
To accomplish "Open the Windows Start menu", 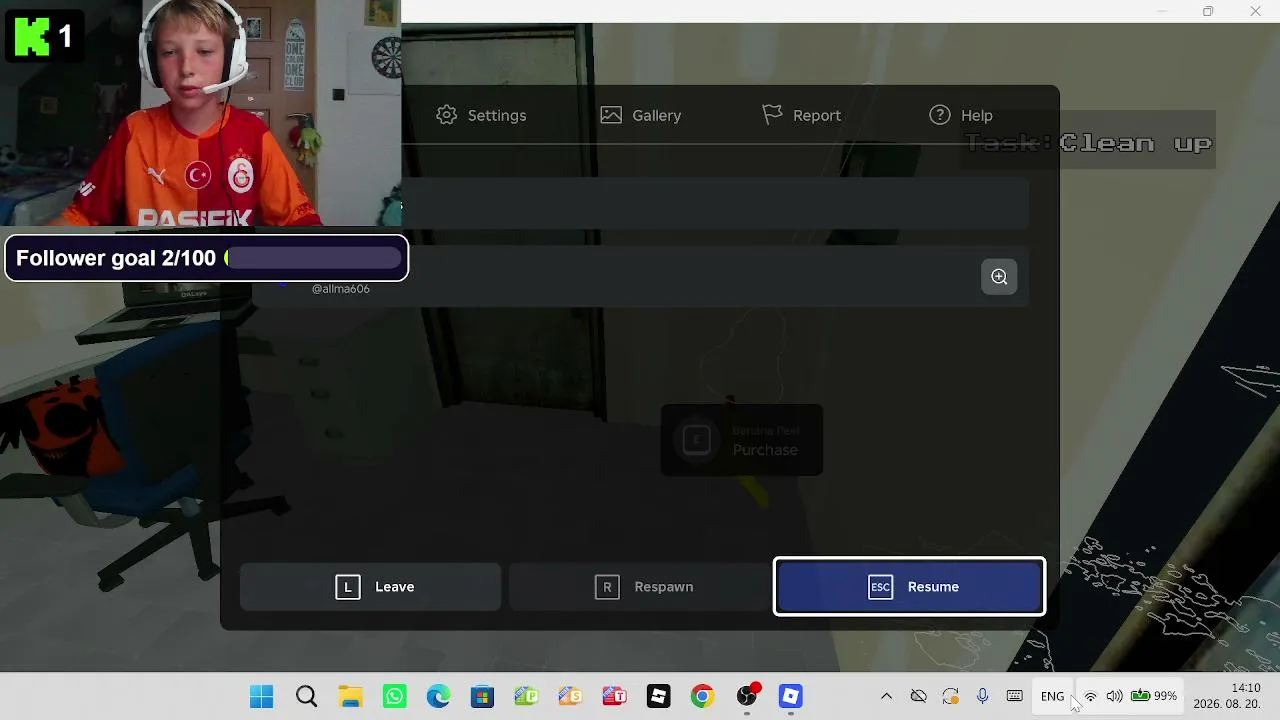I will (262, 696).
